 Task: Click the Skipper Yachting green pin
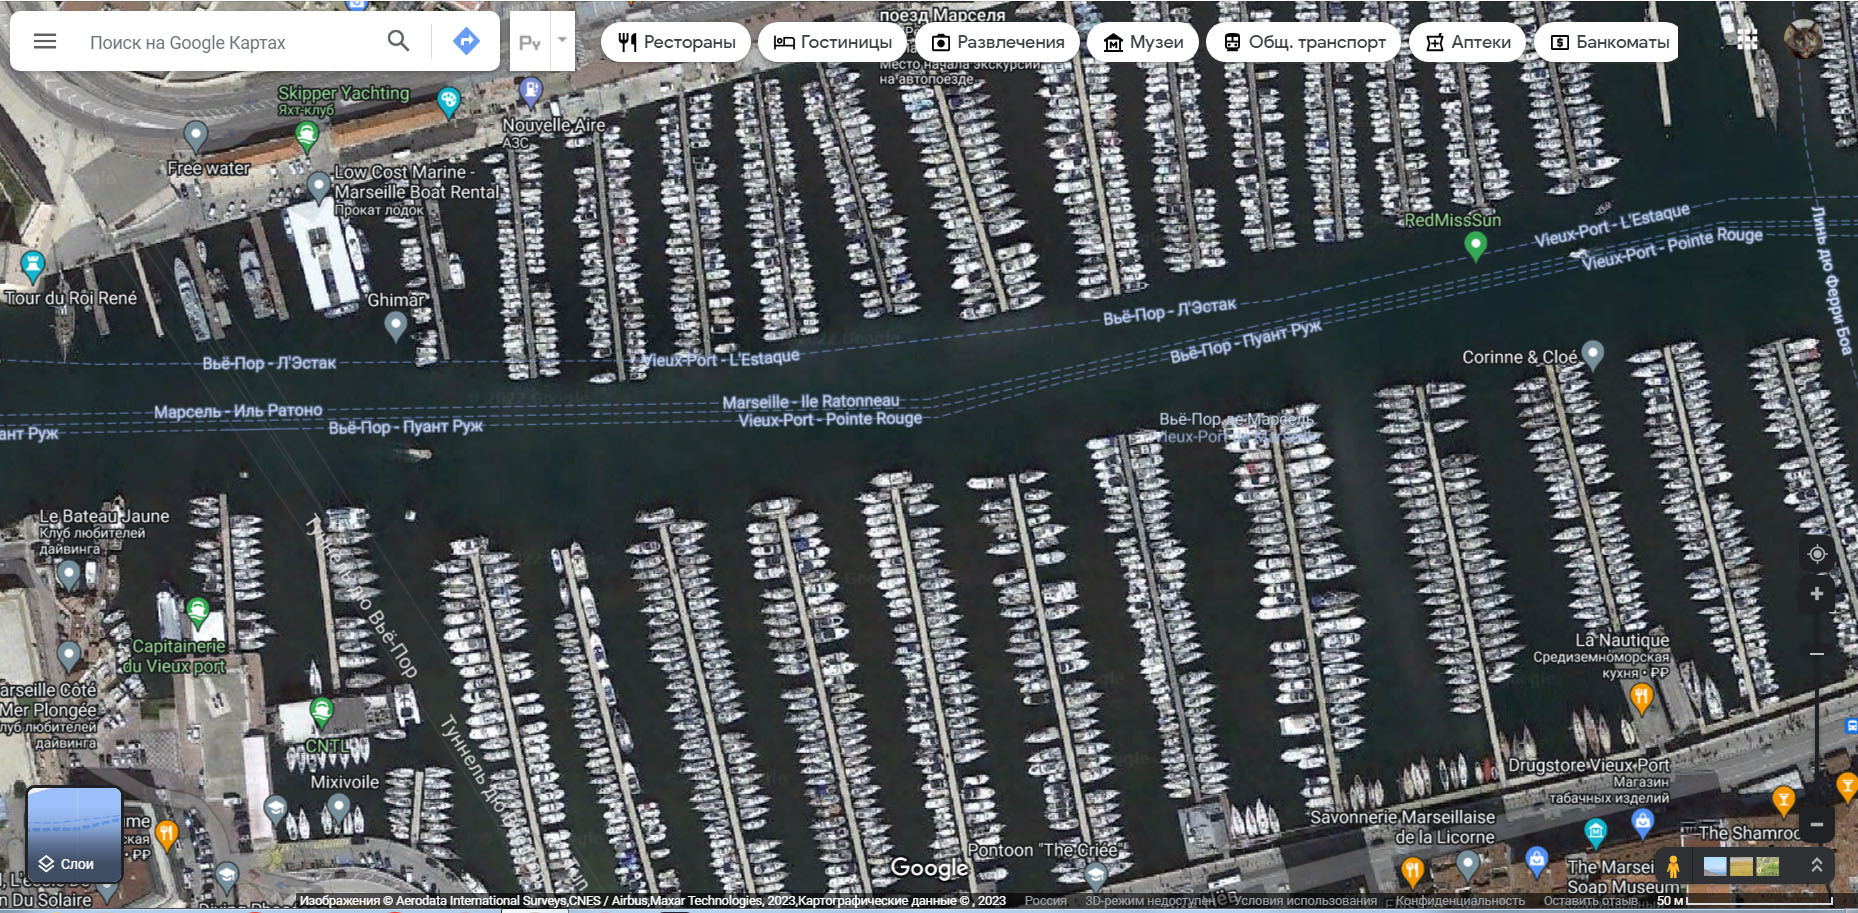[307, 136]
